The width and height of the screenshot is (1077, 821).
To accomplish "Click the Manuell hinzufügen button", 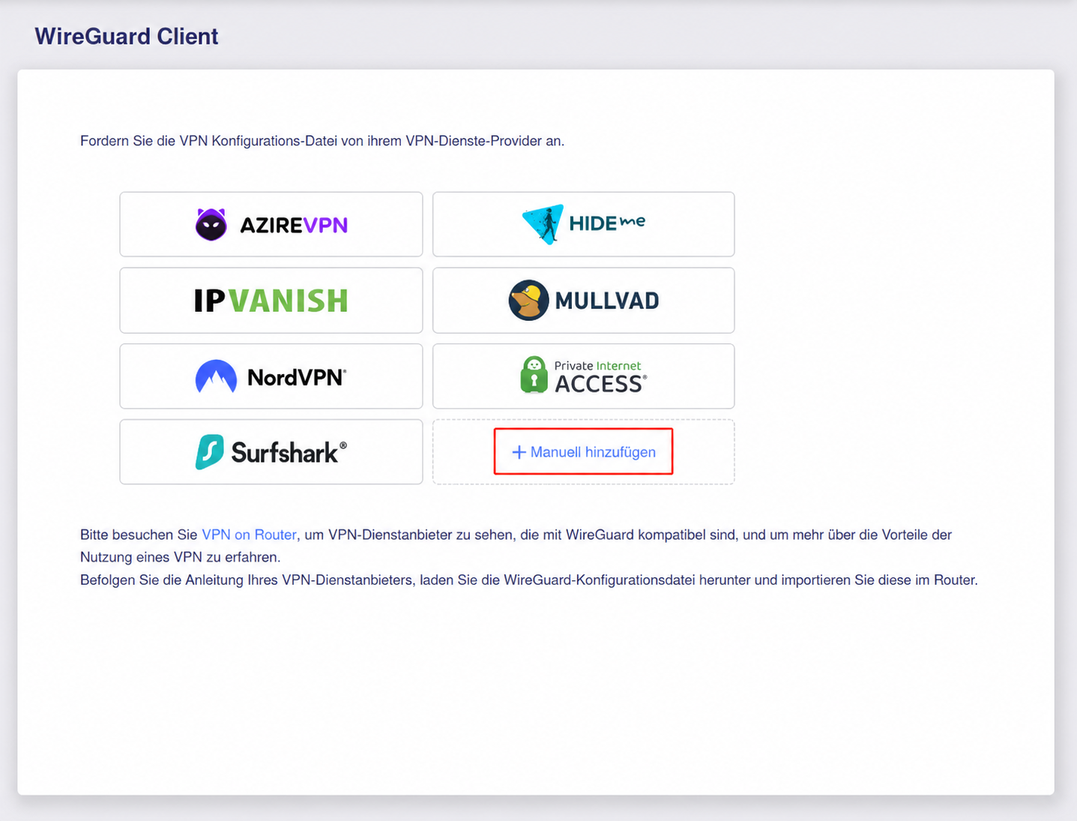I will pyautogui.click(x=583, y=452).
